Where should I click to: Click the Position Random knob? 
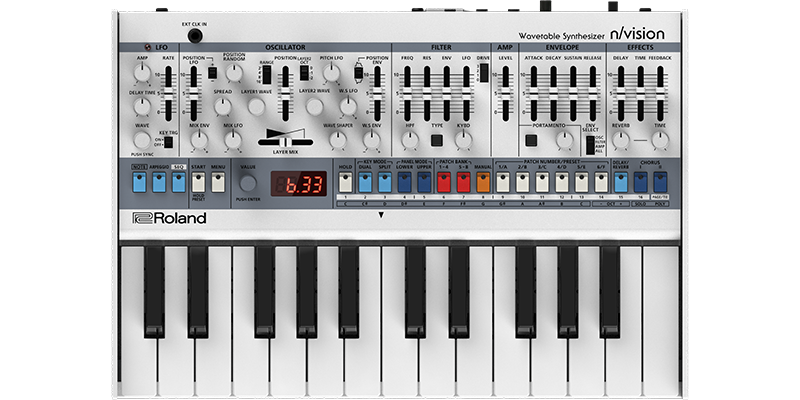(234, 74)
